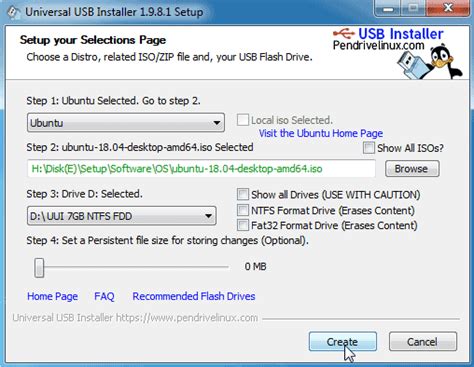Click the Create button
The height and width of the screenshot is (367, 474).
pyautogui.click(x=343, y=342)
